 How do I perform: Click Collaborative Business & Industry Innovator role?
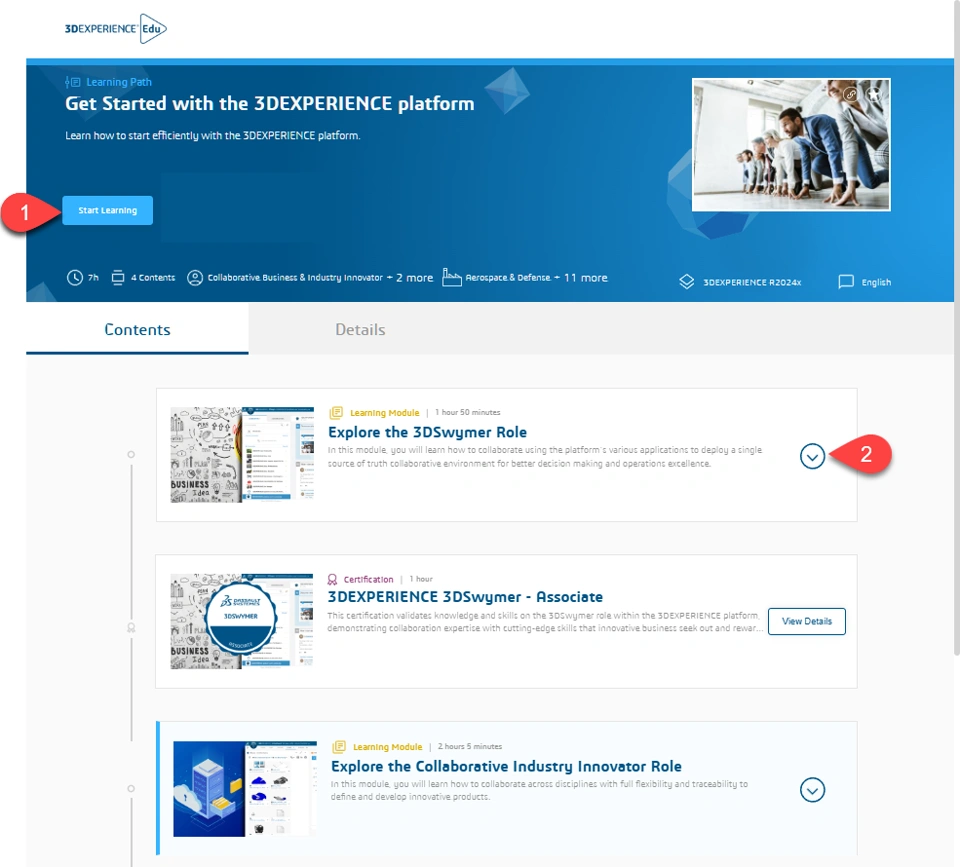(295, 277)
